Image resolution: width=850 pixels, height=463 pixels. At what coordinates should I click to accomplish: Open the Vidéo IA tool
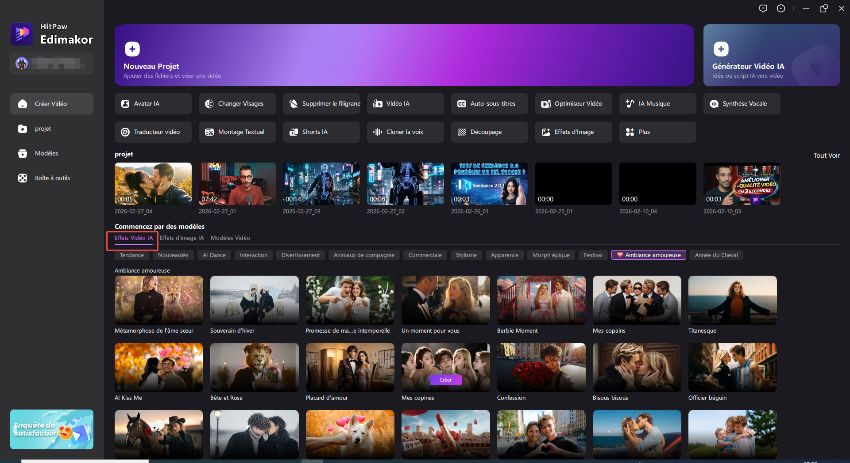[405, 104]
